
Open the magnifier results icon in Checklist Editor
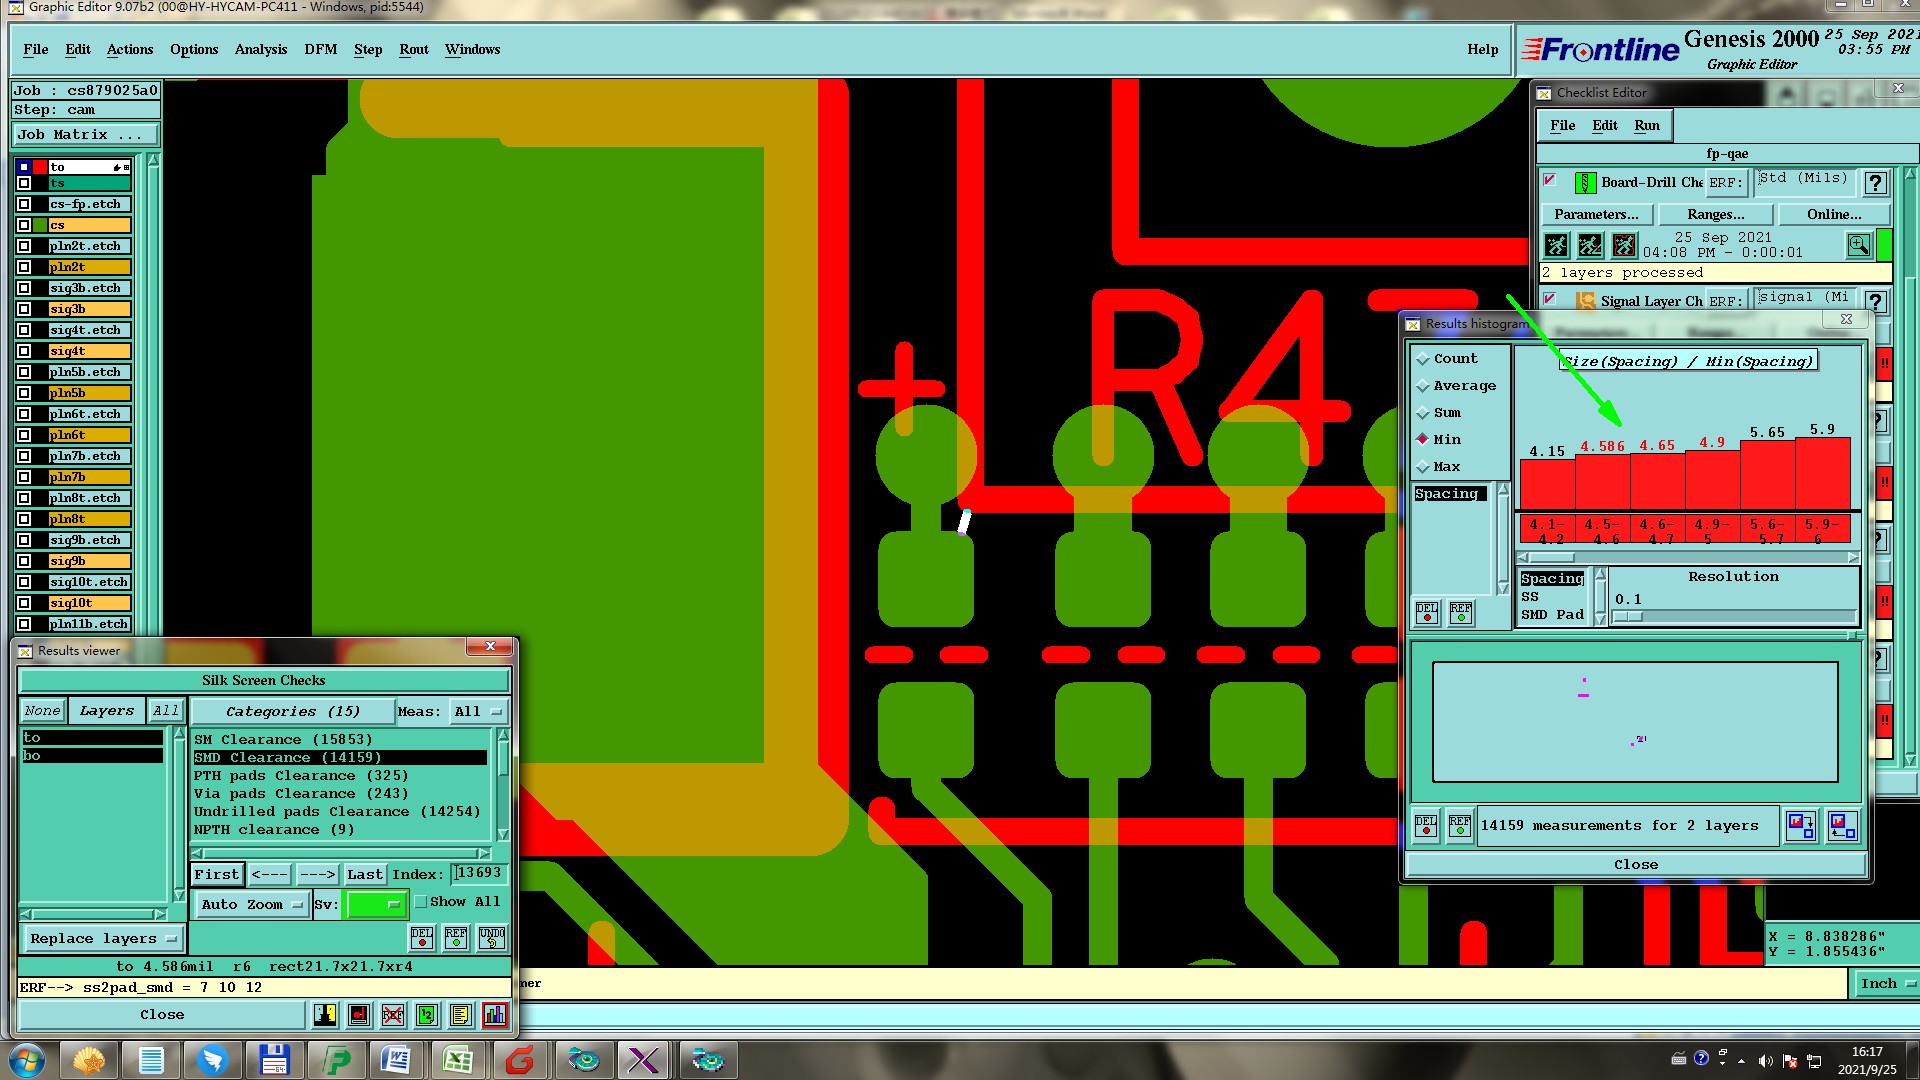click(1858, 245)
